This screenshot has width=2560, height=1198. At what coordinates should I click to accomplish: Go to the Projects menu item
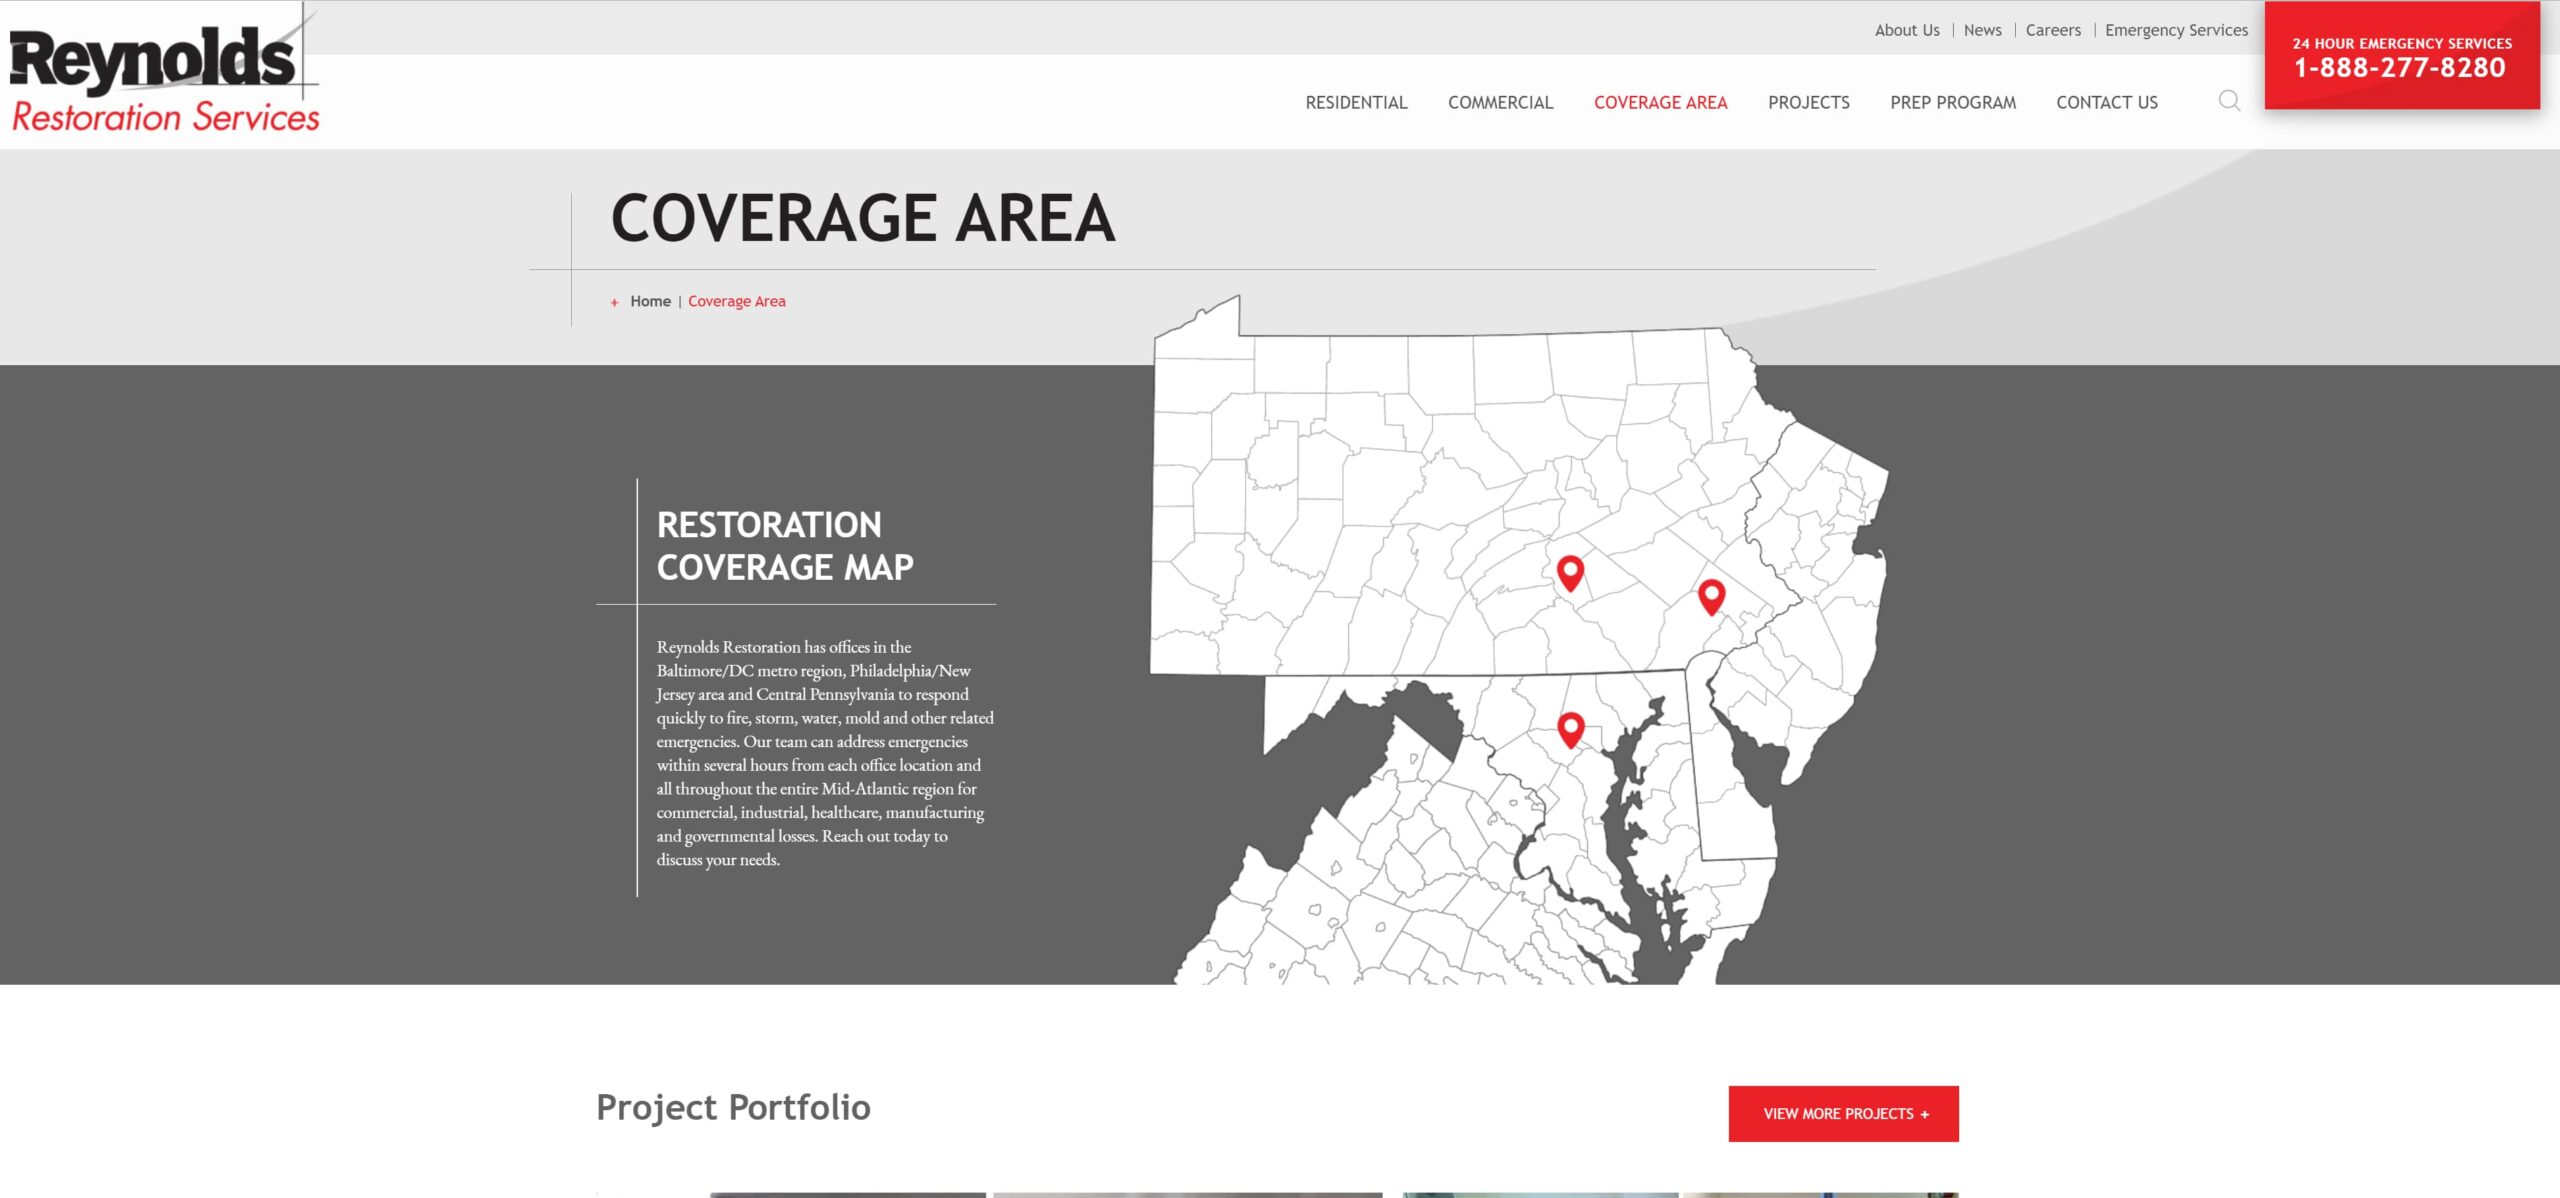(x=1808, y=102)
